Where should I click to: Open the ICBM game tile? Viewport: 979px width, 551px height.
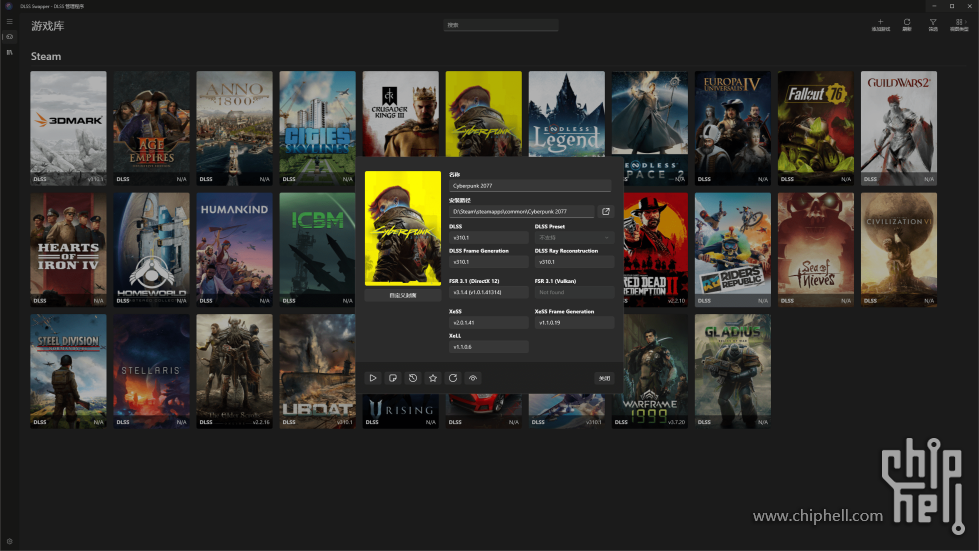(317, 250)
